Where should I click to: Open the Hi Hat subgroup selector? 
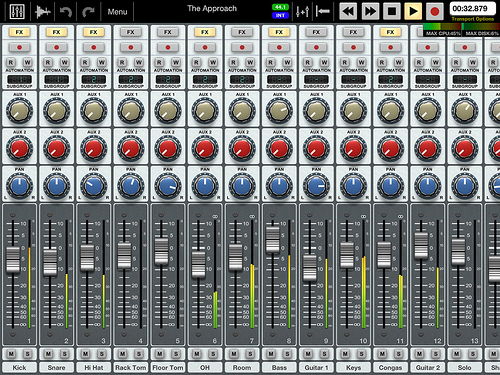[94, 79]
